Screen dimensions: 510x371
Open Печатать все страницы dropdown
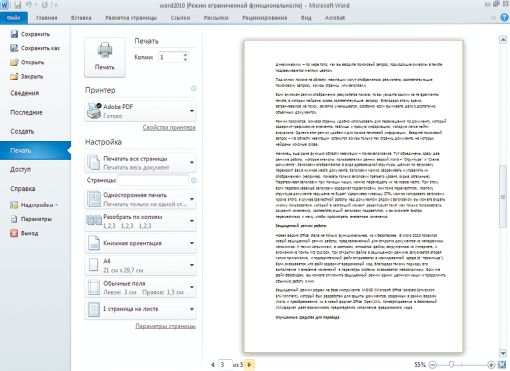click(x=140, y=163)
